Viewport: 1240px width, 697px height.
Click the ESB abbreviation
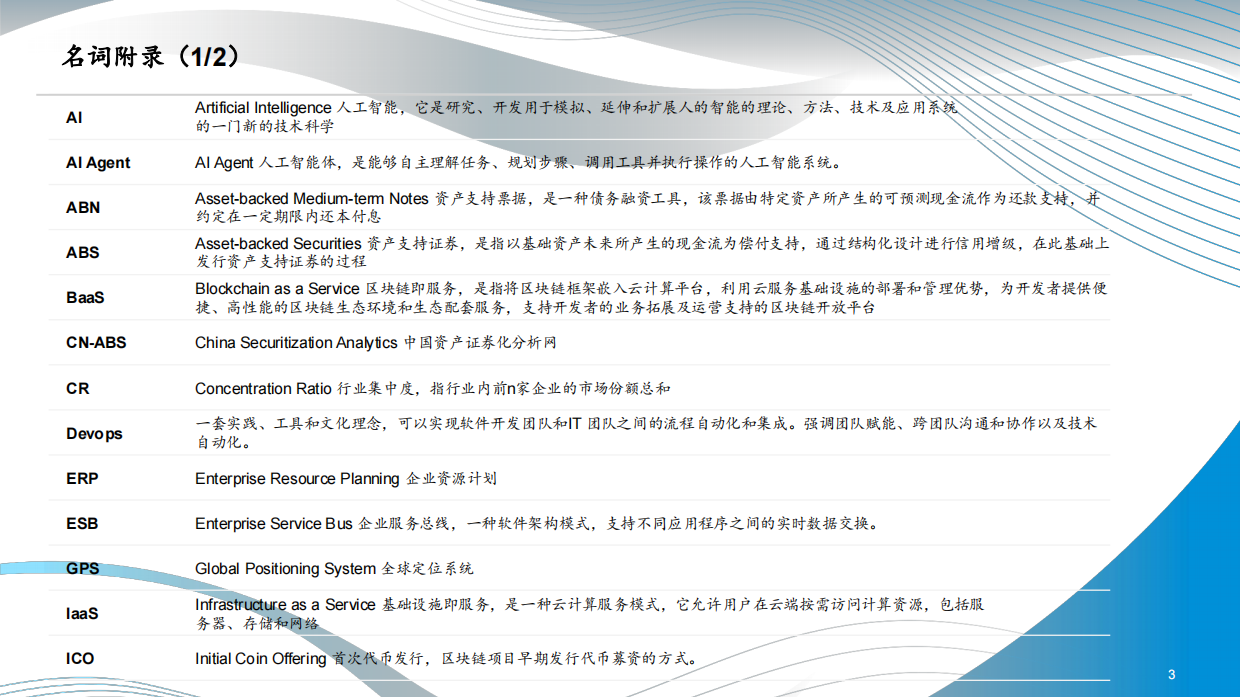click(82, 524)
